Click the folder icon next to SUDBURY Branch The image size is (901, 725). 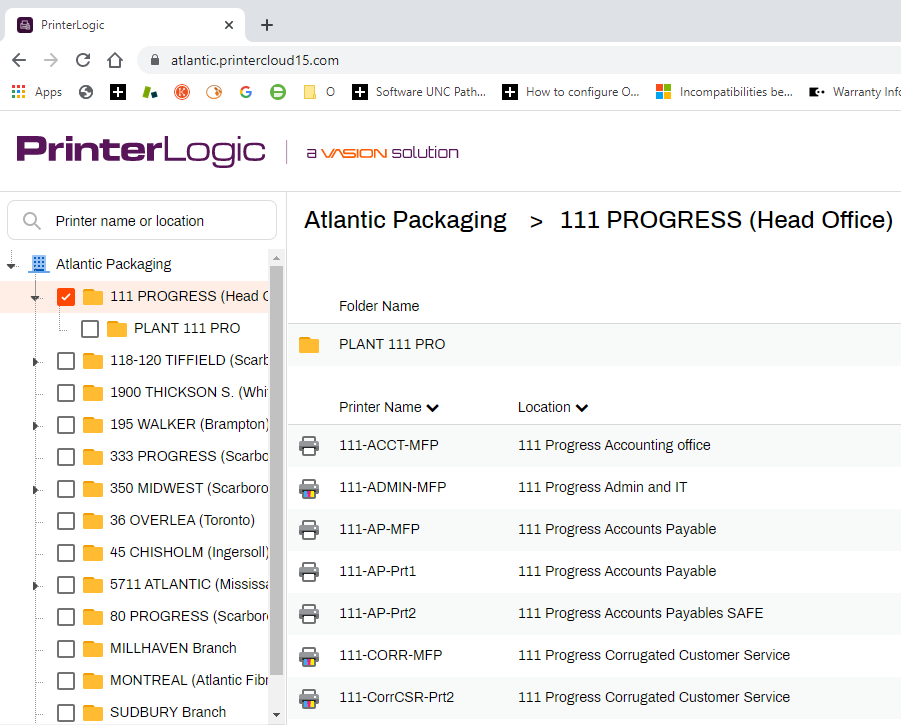(x=95, y=713)
